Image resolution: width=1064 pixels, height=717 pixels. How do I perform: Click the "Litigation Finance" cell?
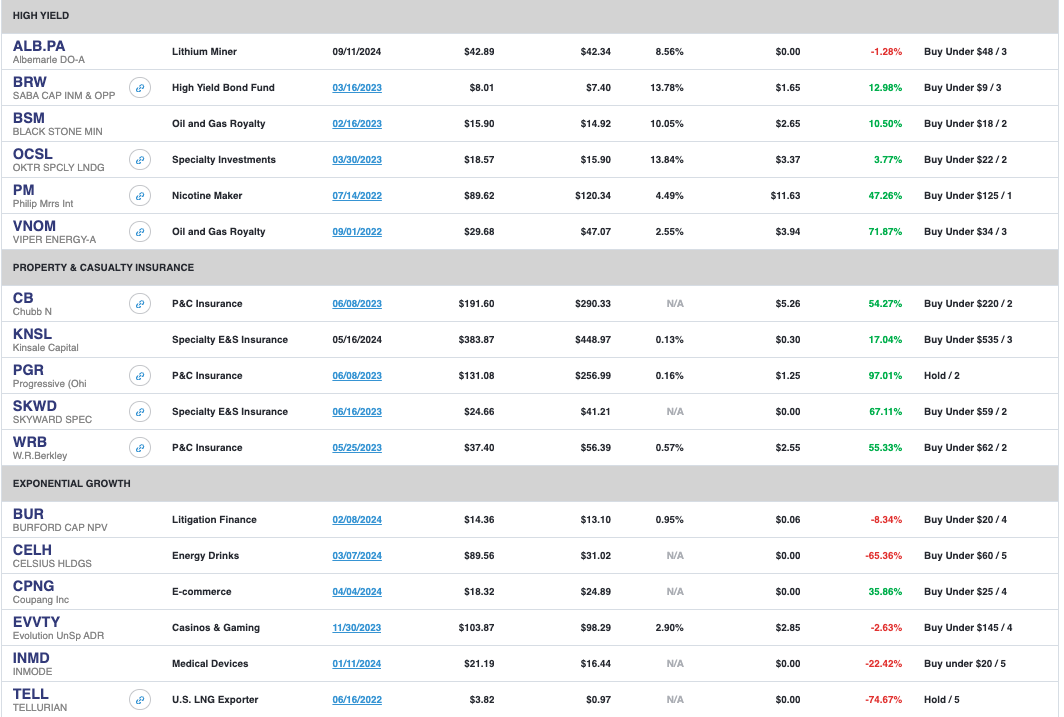coord(214,520)
